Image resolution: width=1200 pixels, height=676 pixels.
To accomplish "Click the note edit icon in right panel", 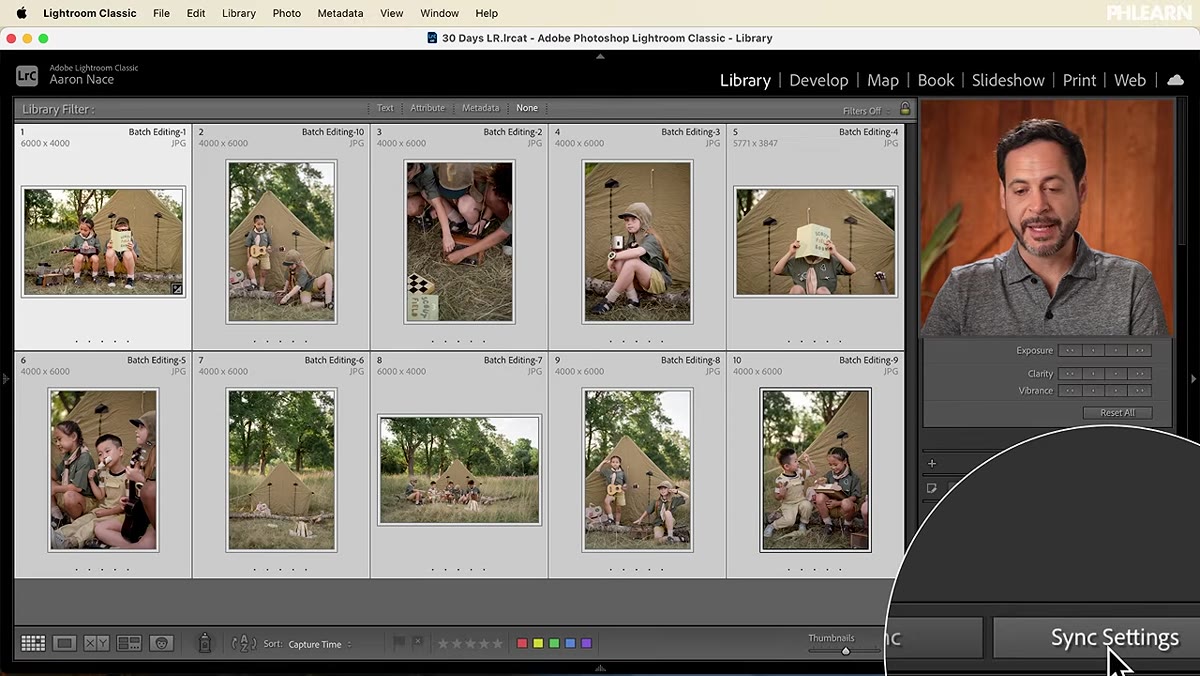I will click(x=932, y=488).
